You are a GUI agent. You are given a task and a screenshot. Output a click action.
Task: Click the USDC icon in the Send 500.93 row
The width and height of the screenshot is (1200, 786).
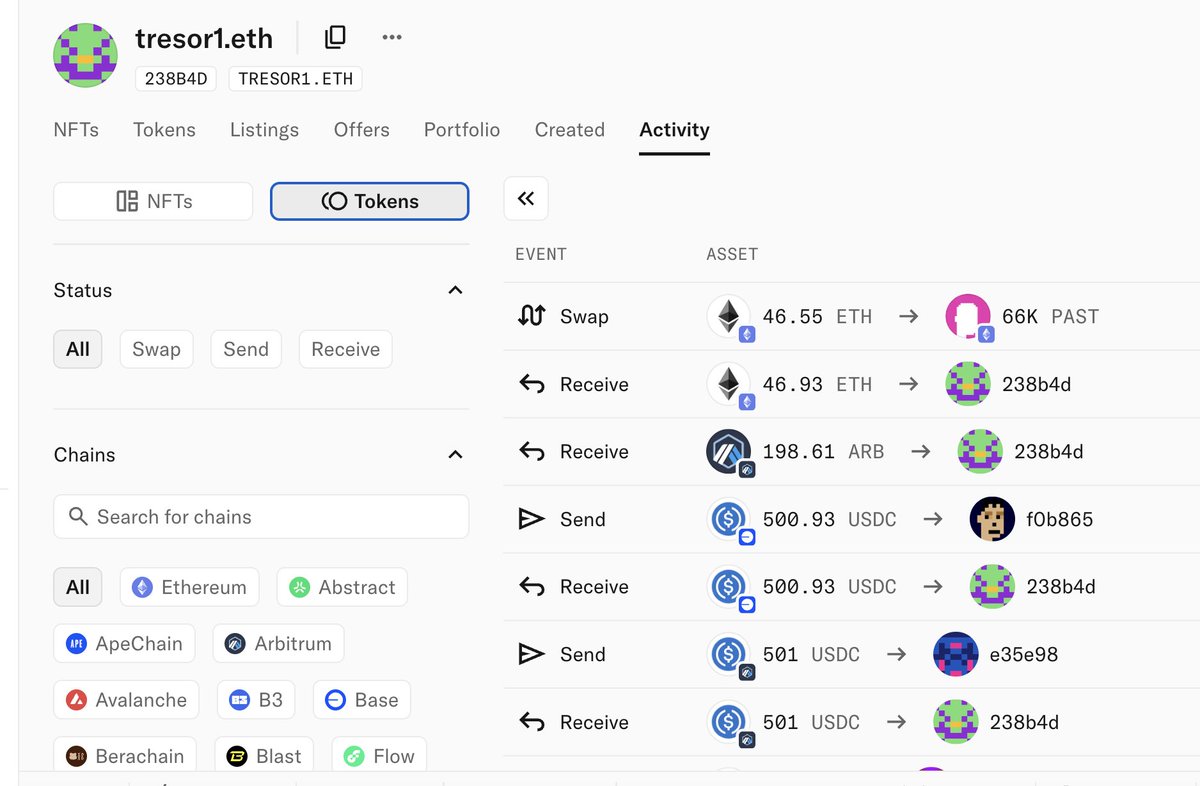click(729, 519)
